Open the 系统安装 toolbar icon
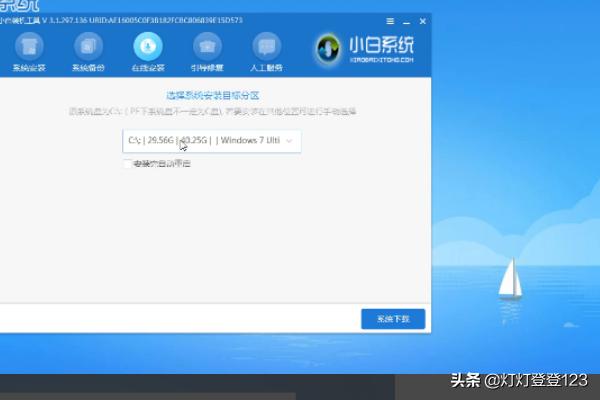This screenshot has height=400, width=600. coord(29,47)
